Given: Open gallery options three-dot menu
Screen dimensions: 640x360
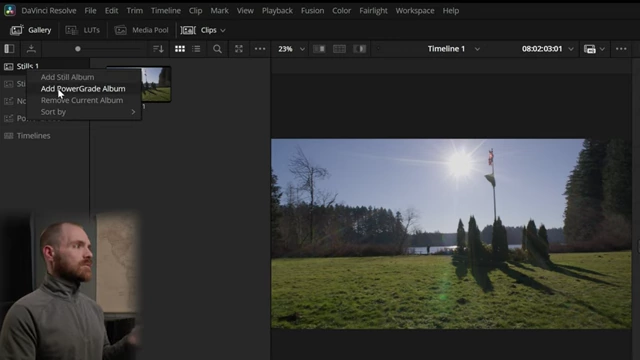Looking at the screenshot, I should (x=260, y=49).
